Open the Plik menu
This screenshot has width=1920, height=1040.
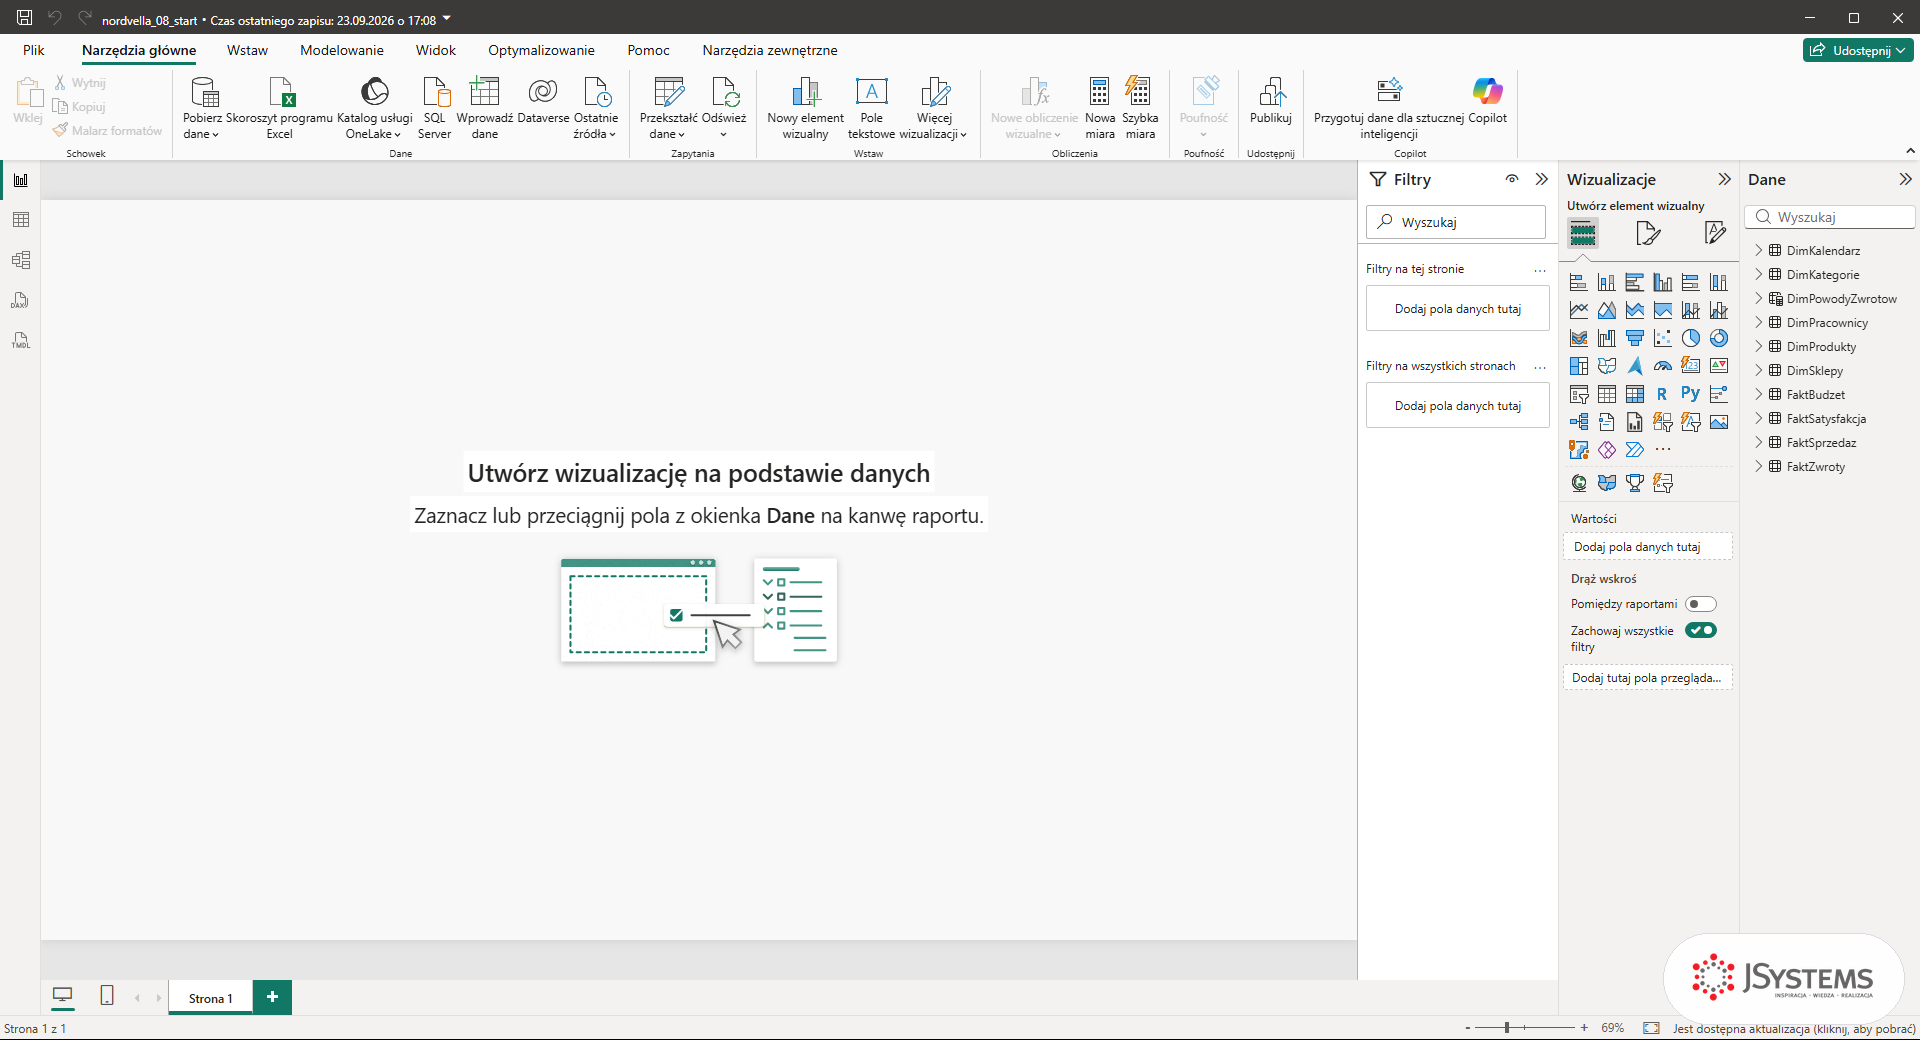(x=34, y=50)
